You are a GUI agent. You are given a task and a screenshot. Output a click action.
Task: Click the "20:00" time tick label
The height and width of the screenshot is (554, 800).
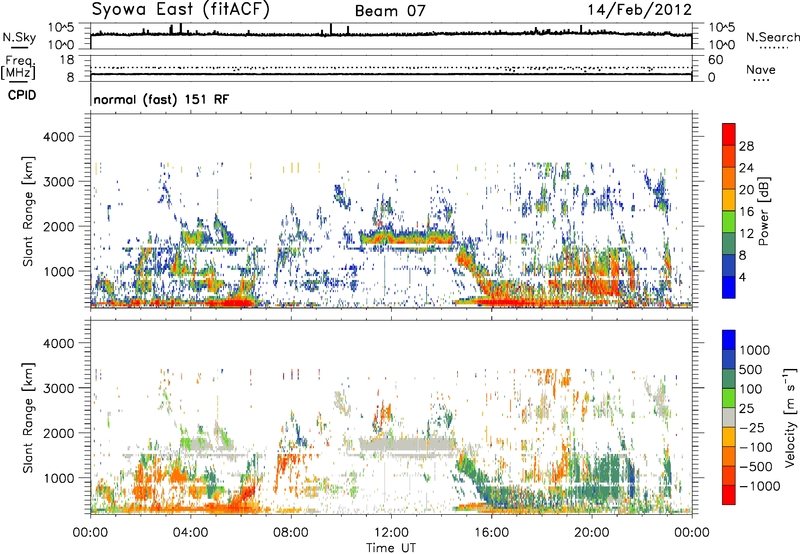tap(592, 533)
